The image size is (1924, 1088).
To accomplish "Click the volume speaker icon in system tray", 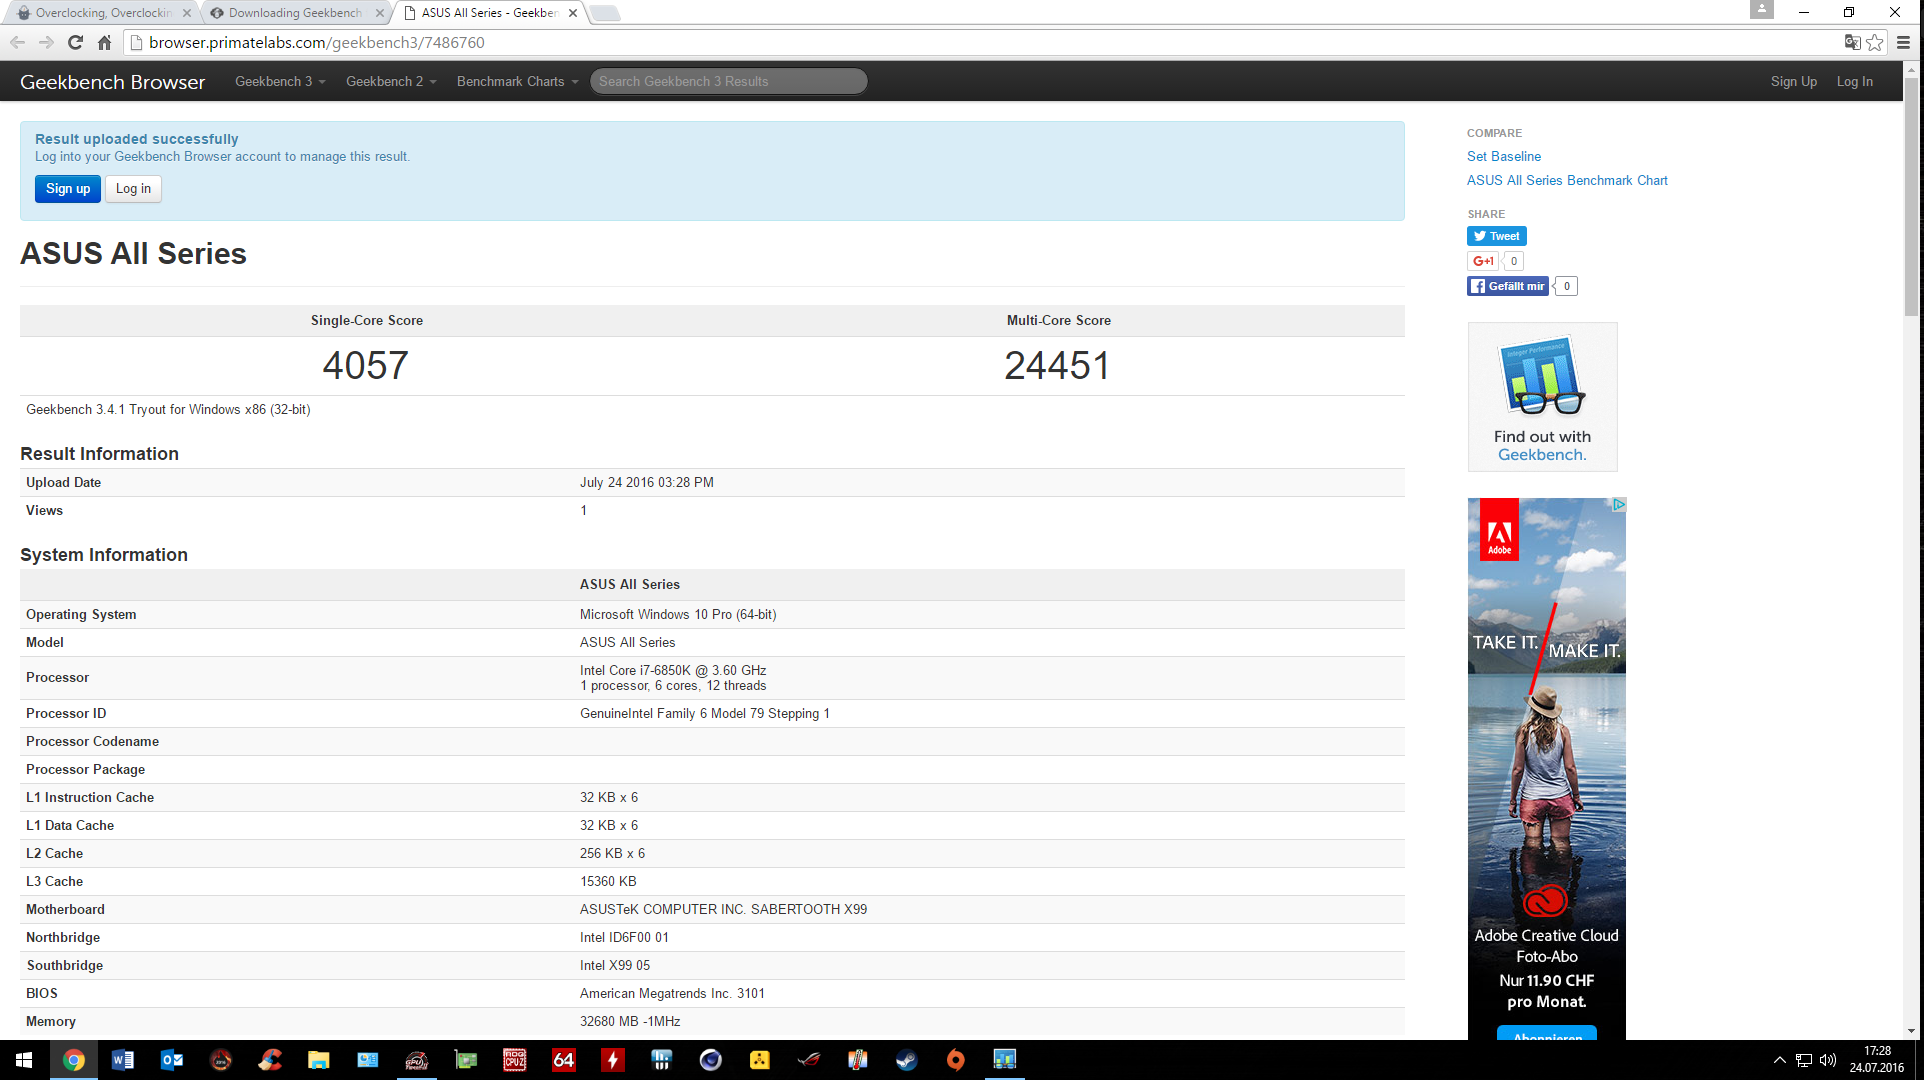I will coord(1828,1060).
